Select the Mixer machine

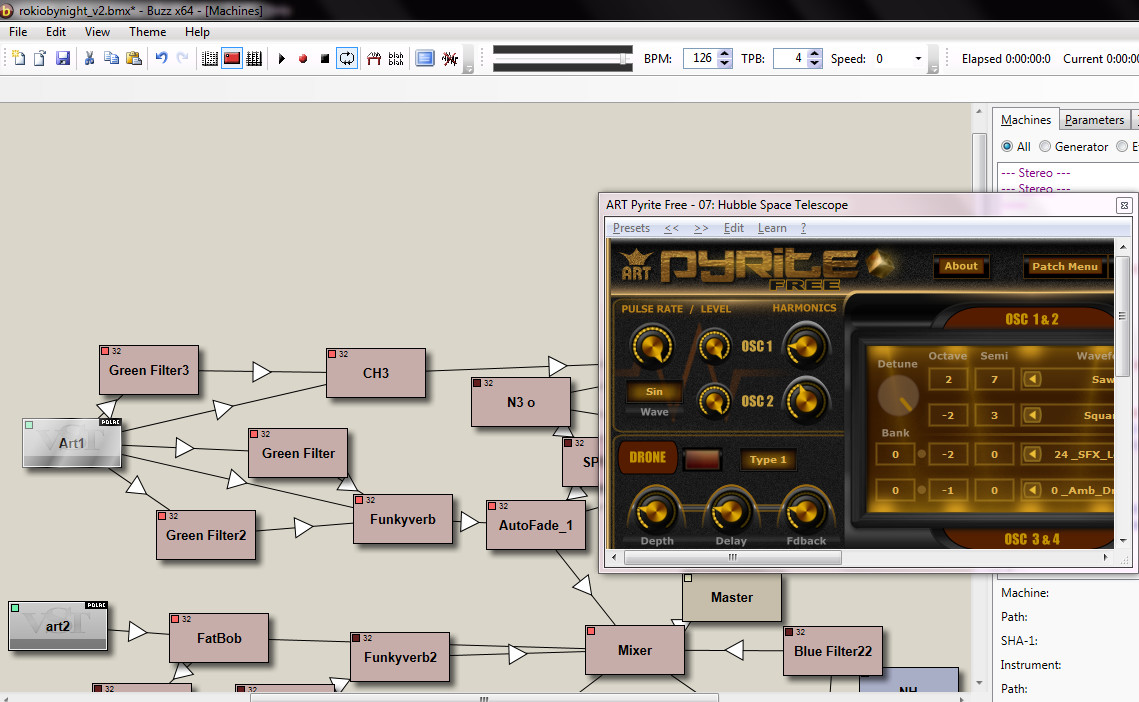[635, 650]
